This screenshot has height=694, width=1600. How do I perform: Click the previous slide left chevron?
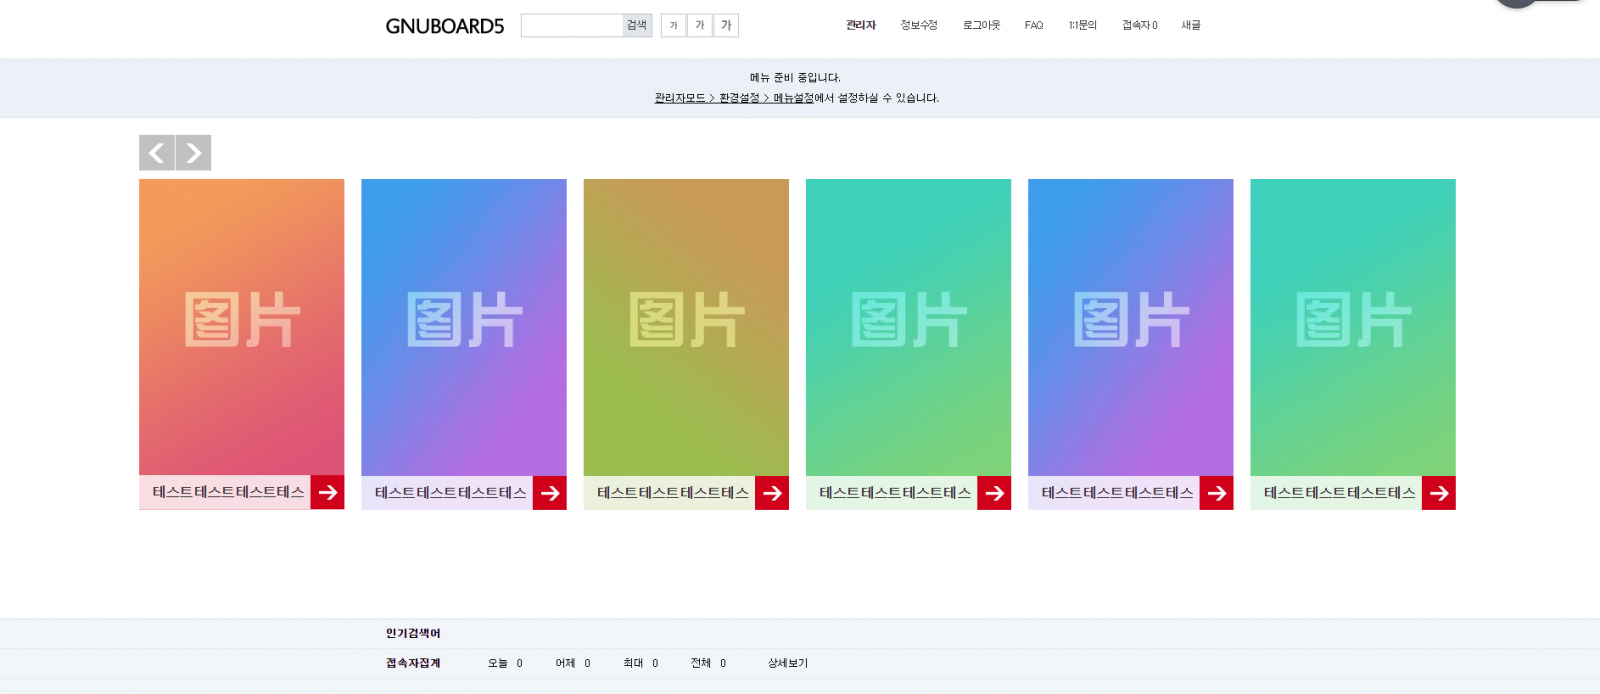pyautogui.click(x=156, y=153)
